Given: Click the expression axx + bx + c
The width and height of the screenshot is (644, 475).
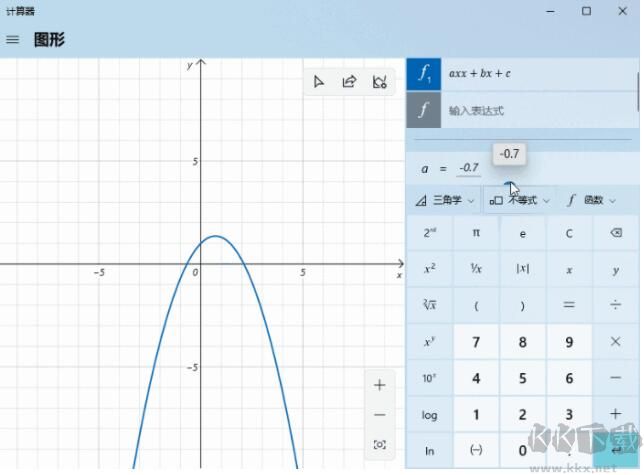Looking at the screenshot, I should [479, 74].
